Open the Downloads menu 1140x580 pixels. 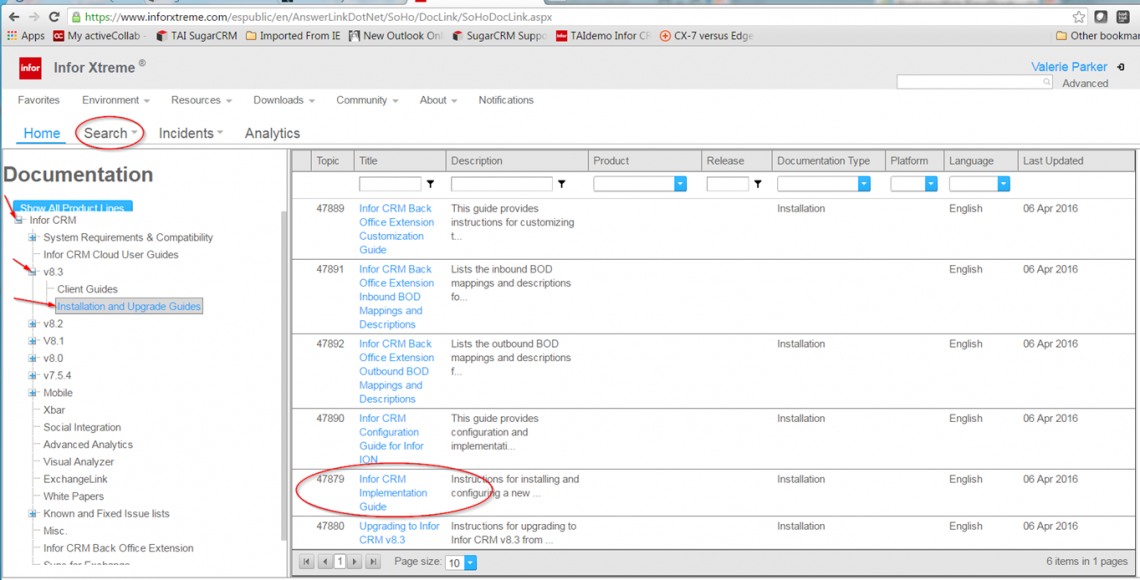point(283,100)
